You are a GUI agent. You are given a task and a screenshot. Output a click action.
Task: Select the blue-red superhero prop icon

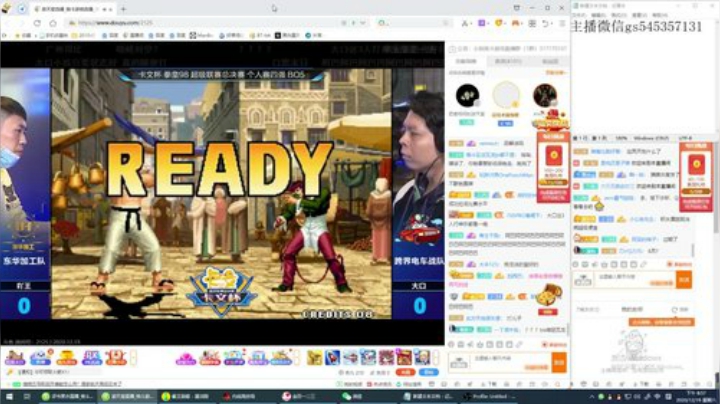pos(332,358)
